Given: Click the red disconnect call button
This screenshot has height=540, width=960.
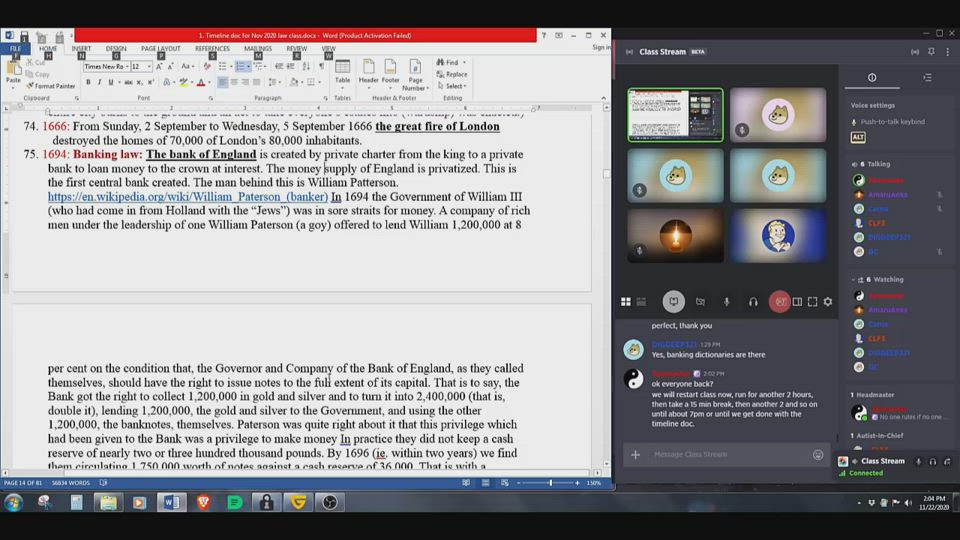Looking at the screenshot, I should pyautogui.click(x=779, y=301).
